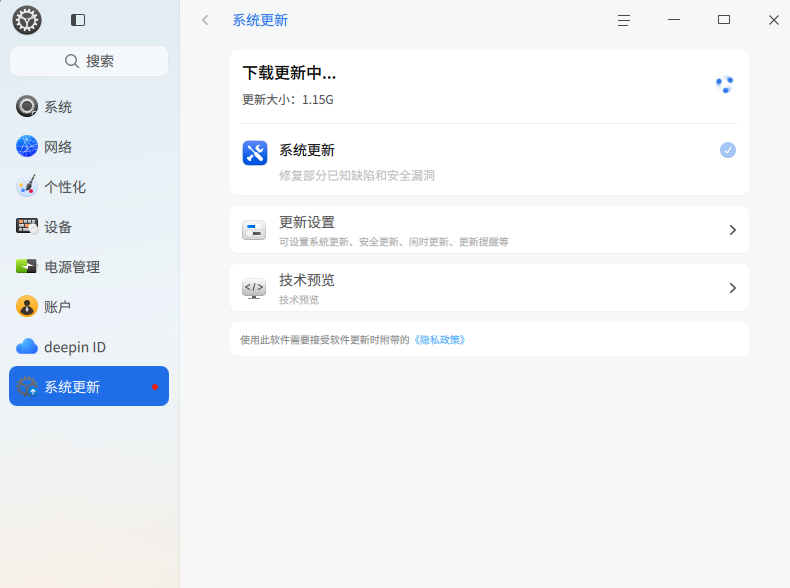
Task: Go back with the left arrow
Action: 205,20
